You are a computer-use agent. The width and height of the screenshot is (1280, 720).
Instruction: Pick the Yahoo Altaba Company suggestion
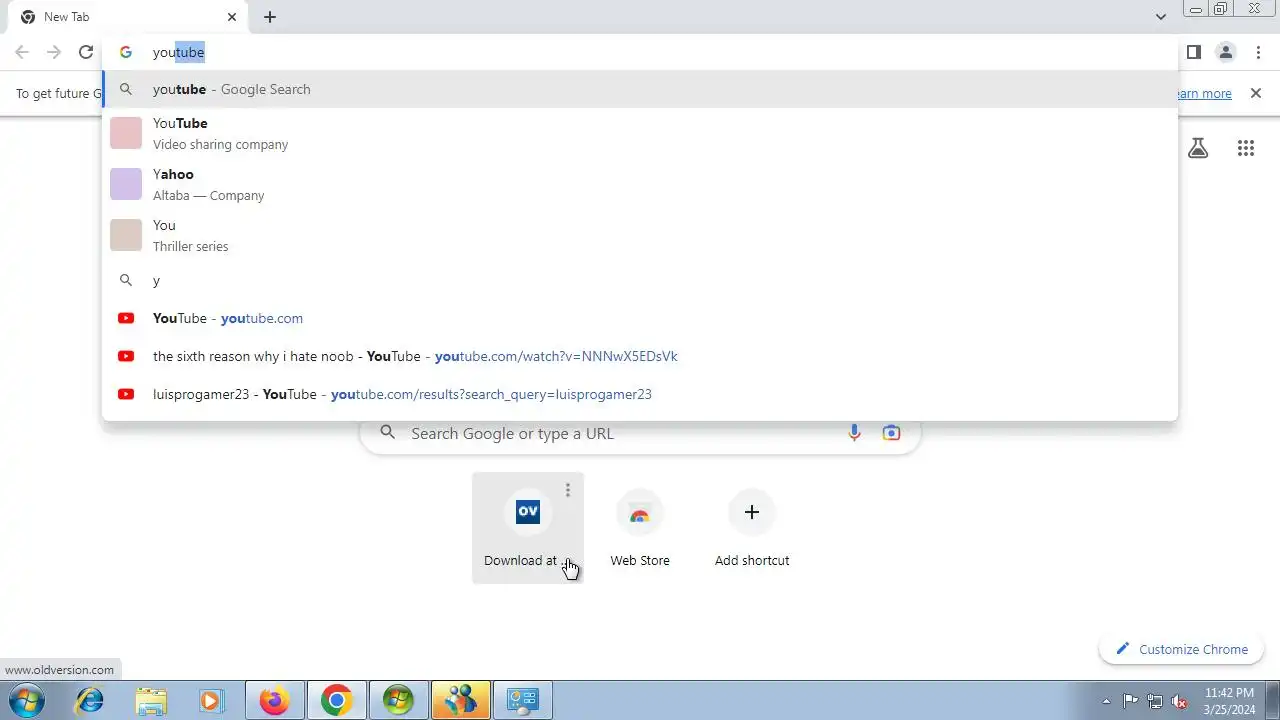640,184
